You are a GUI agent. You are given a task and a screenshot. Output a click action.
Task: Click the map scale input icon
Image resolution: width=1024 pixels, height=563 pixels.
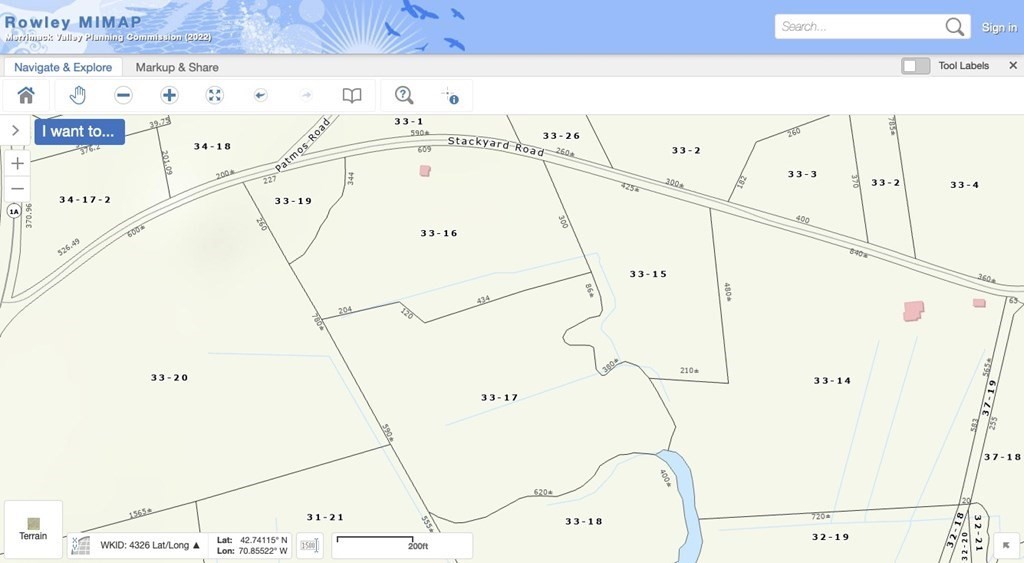coord(310,545)
